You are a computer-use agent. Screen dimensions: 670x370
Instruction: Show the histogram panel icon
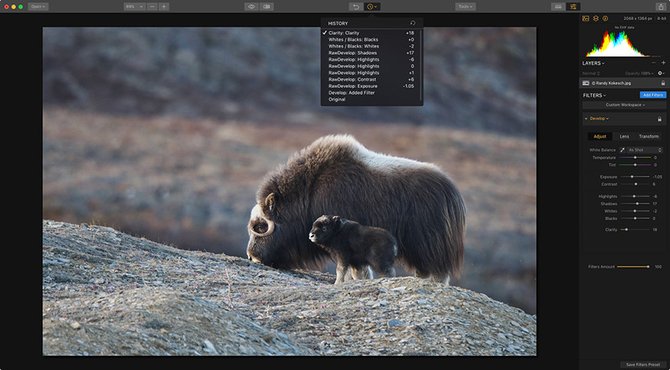(586, 18)
